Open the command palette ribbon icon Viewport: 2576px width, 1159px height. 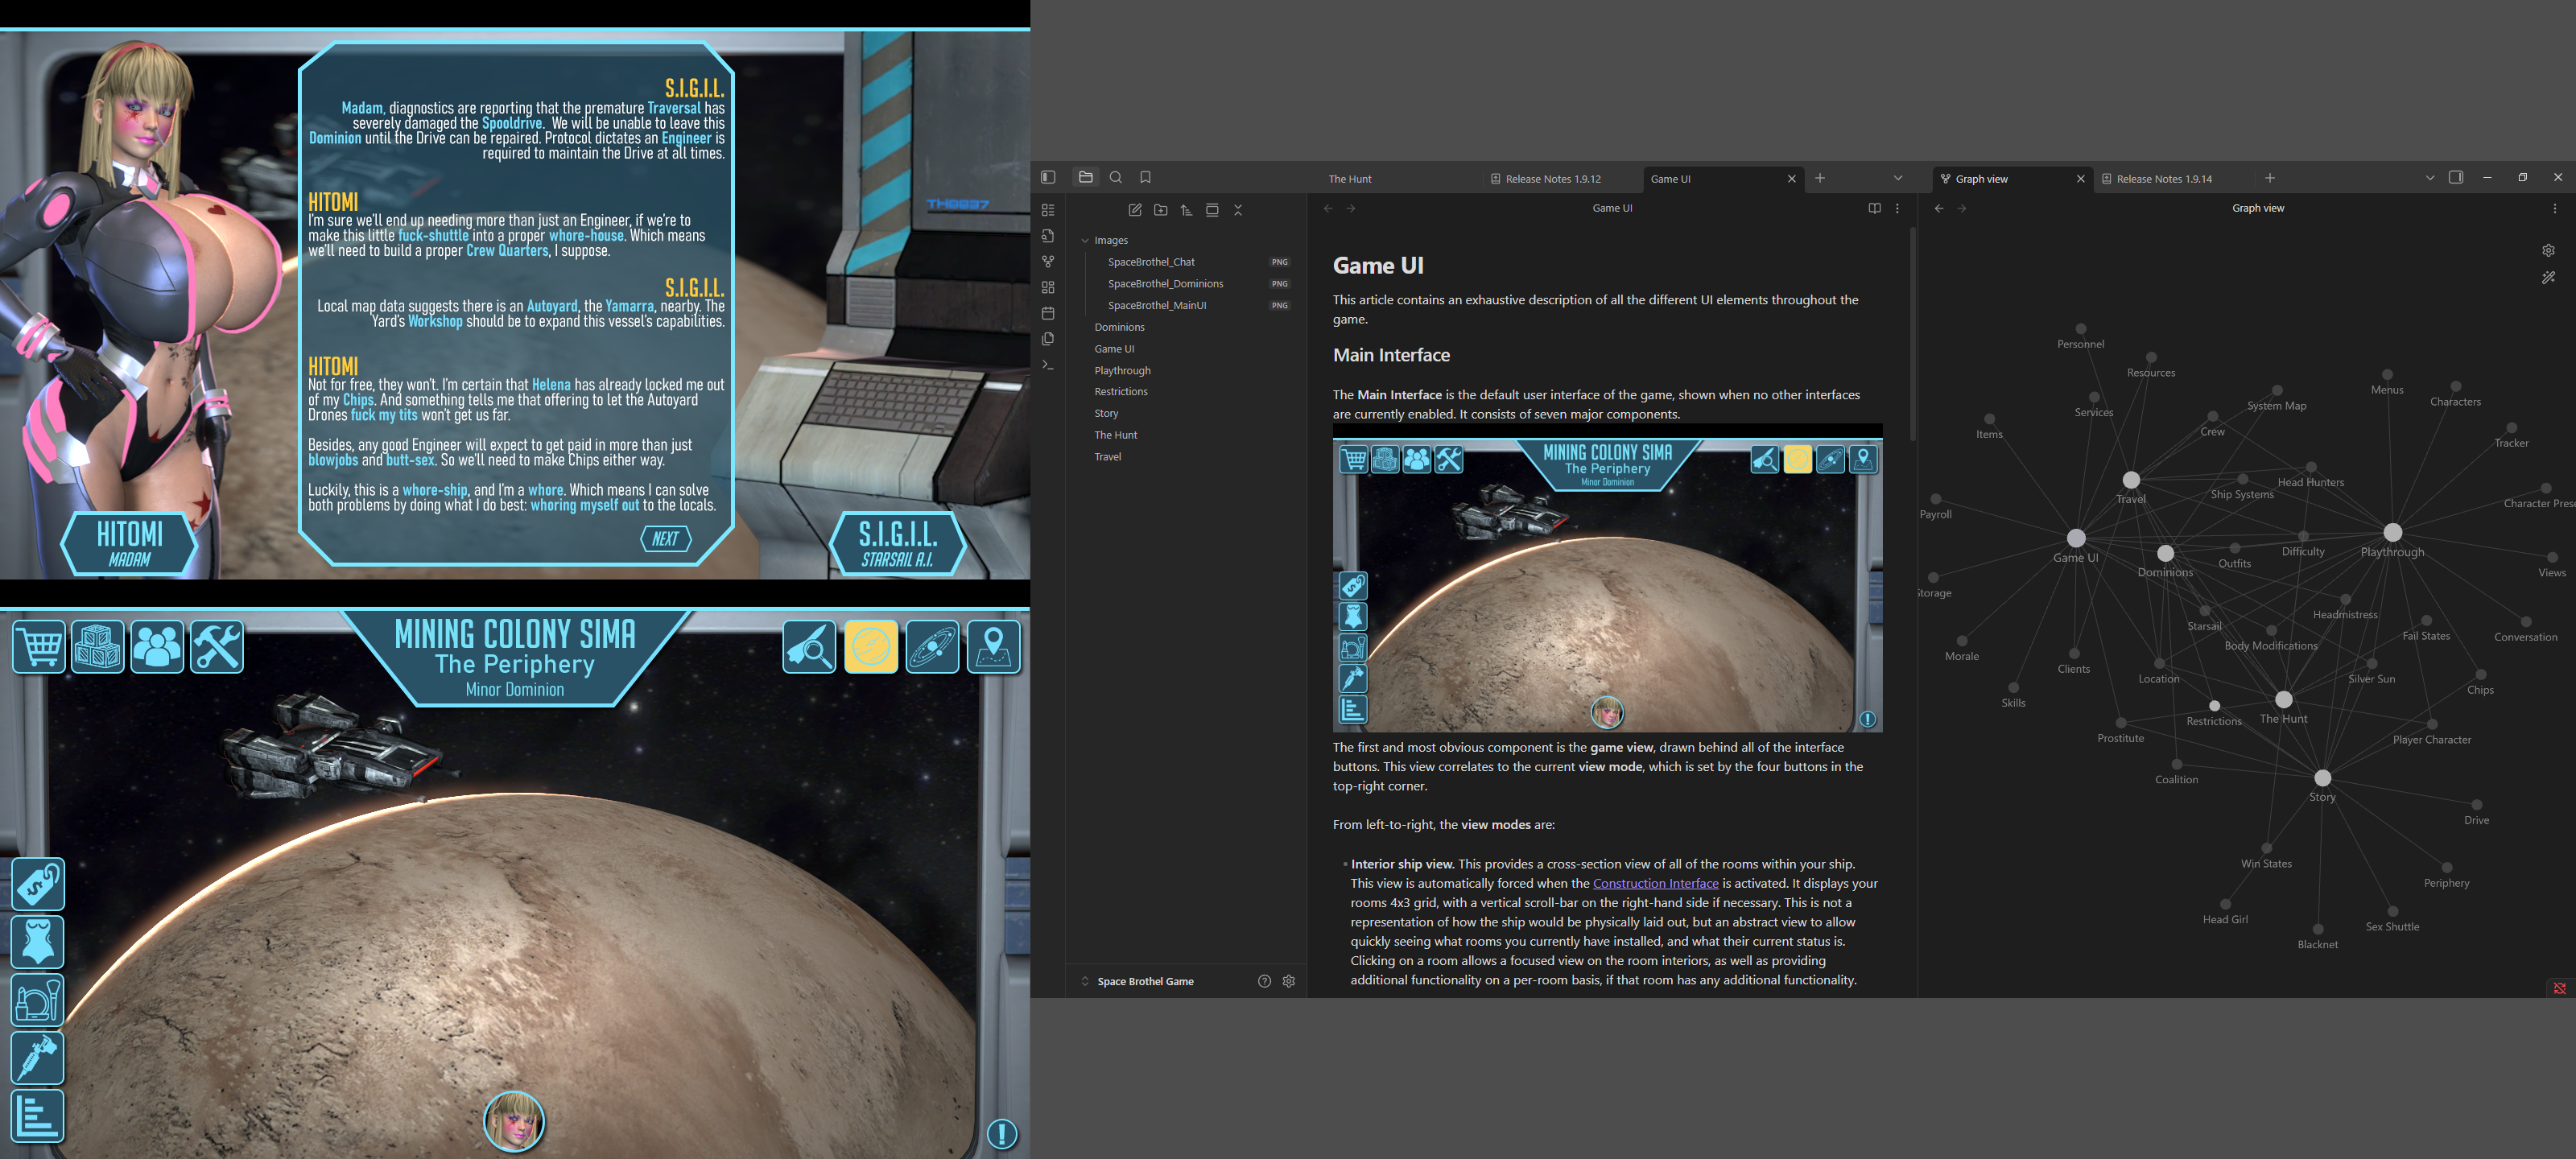1048,365
